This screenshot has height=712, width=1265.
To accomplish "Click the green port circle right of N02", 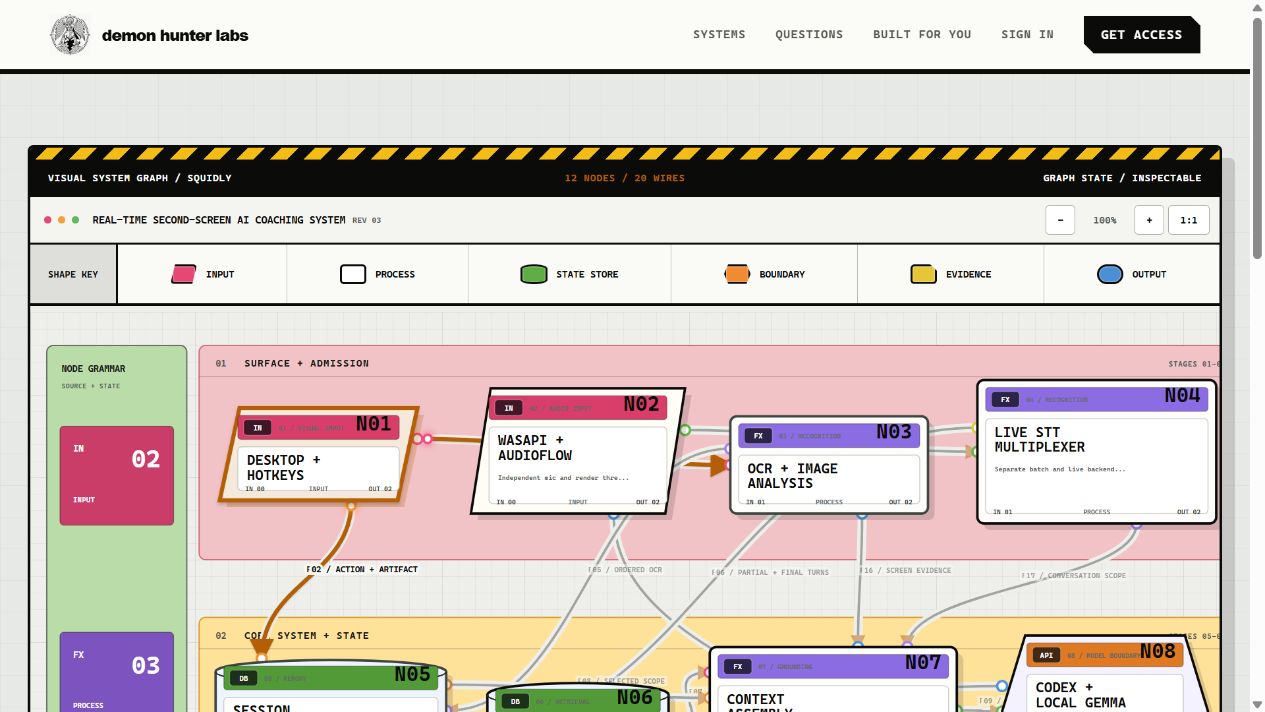I will click(685, 430).
